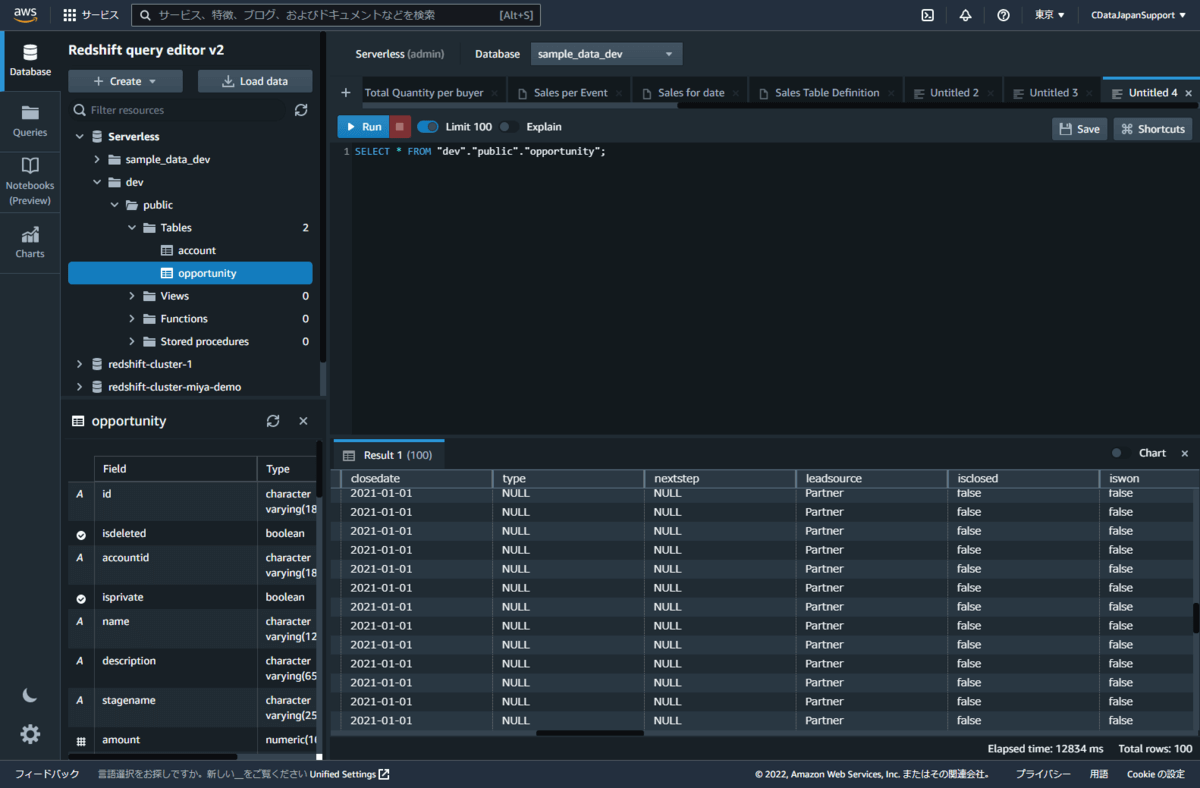
Task: Click the notifications bell icon
Action: pos(965,15)
